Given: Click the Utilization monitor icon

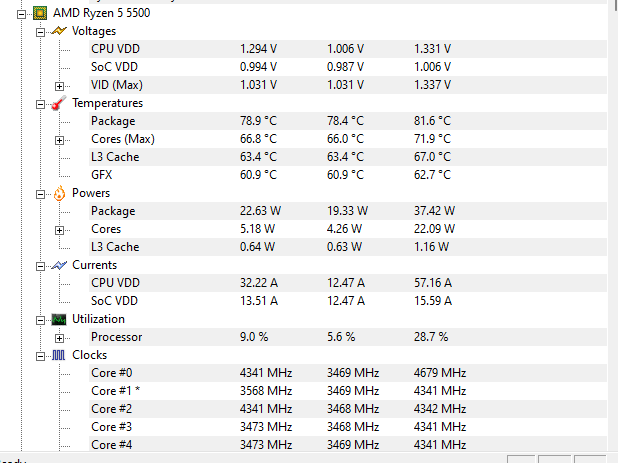Looking at the screenshot, I should click(x=58, y=319).
